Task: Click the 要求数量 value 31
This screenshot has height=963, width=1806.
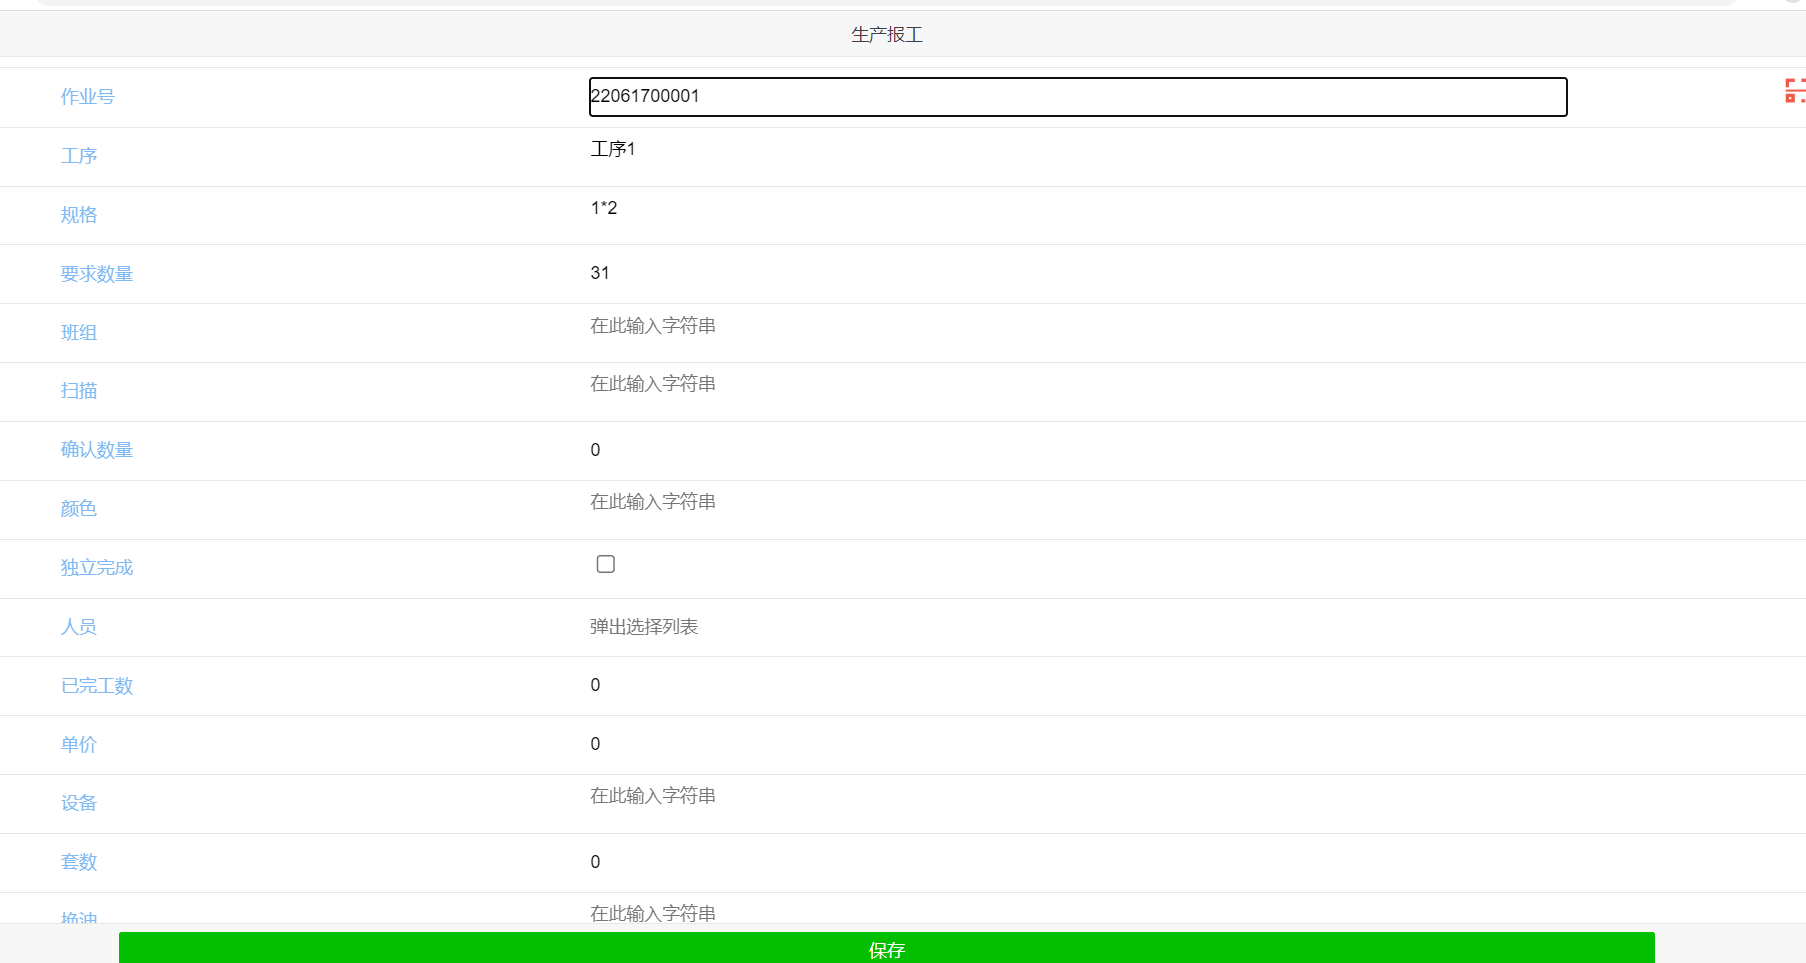Action: (600, 273)
